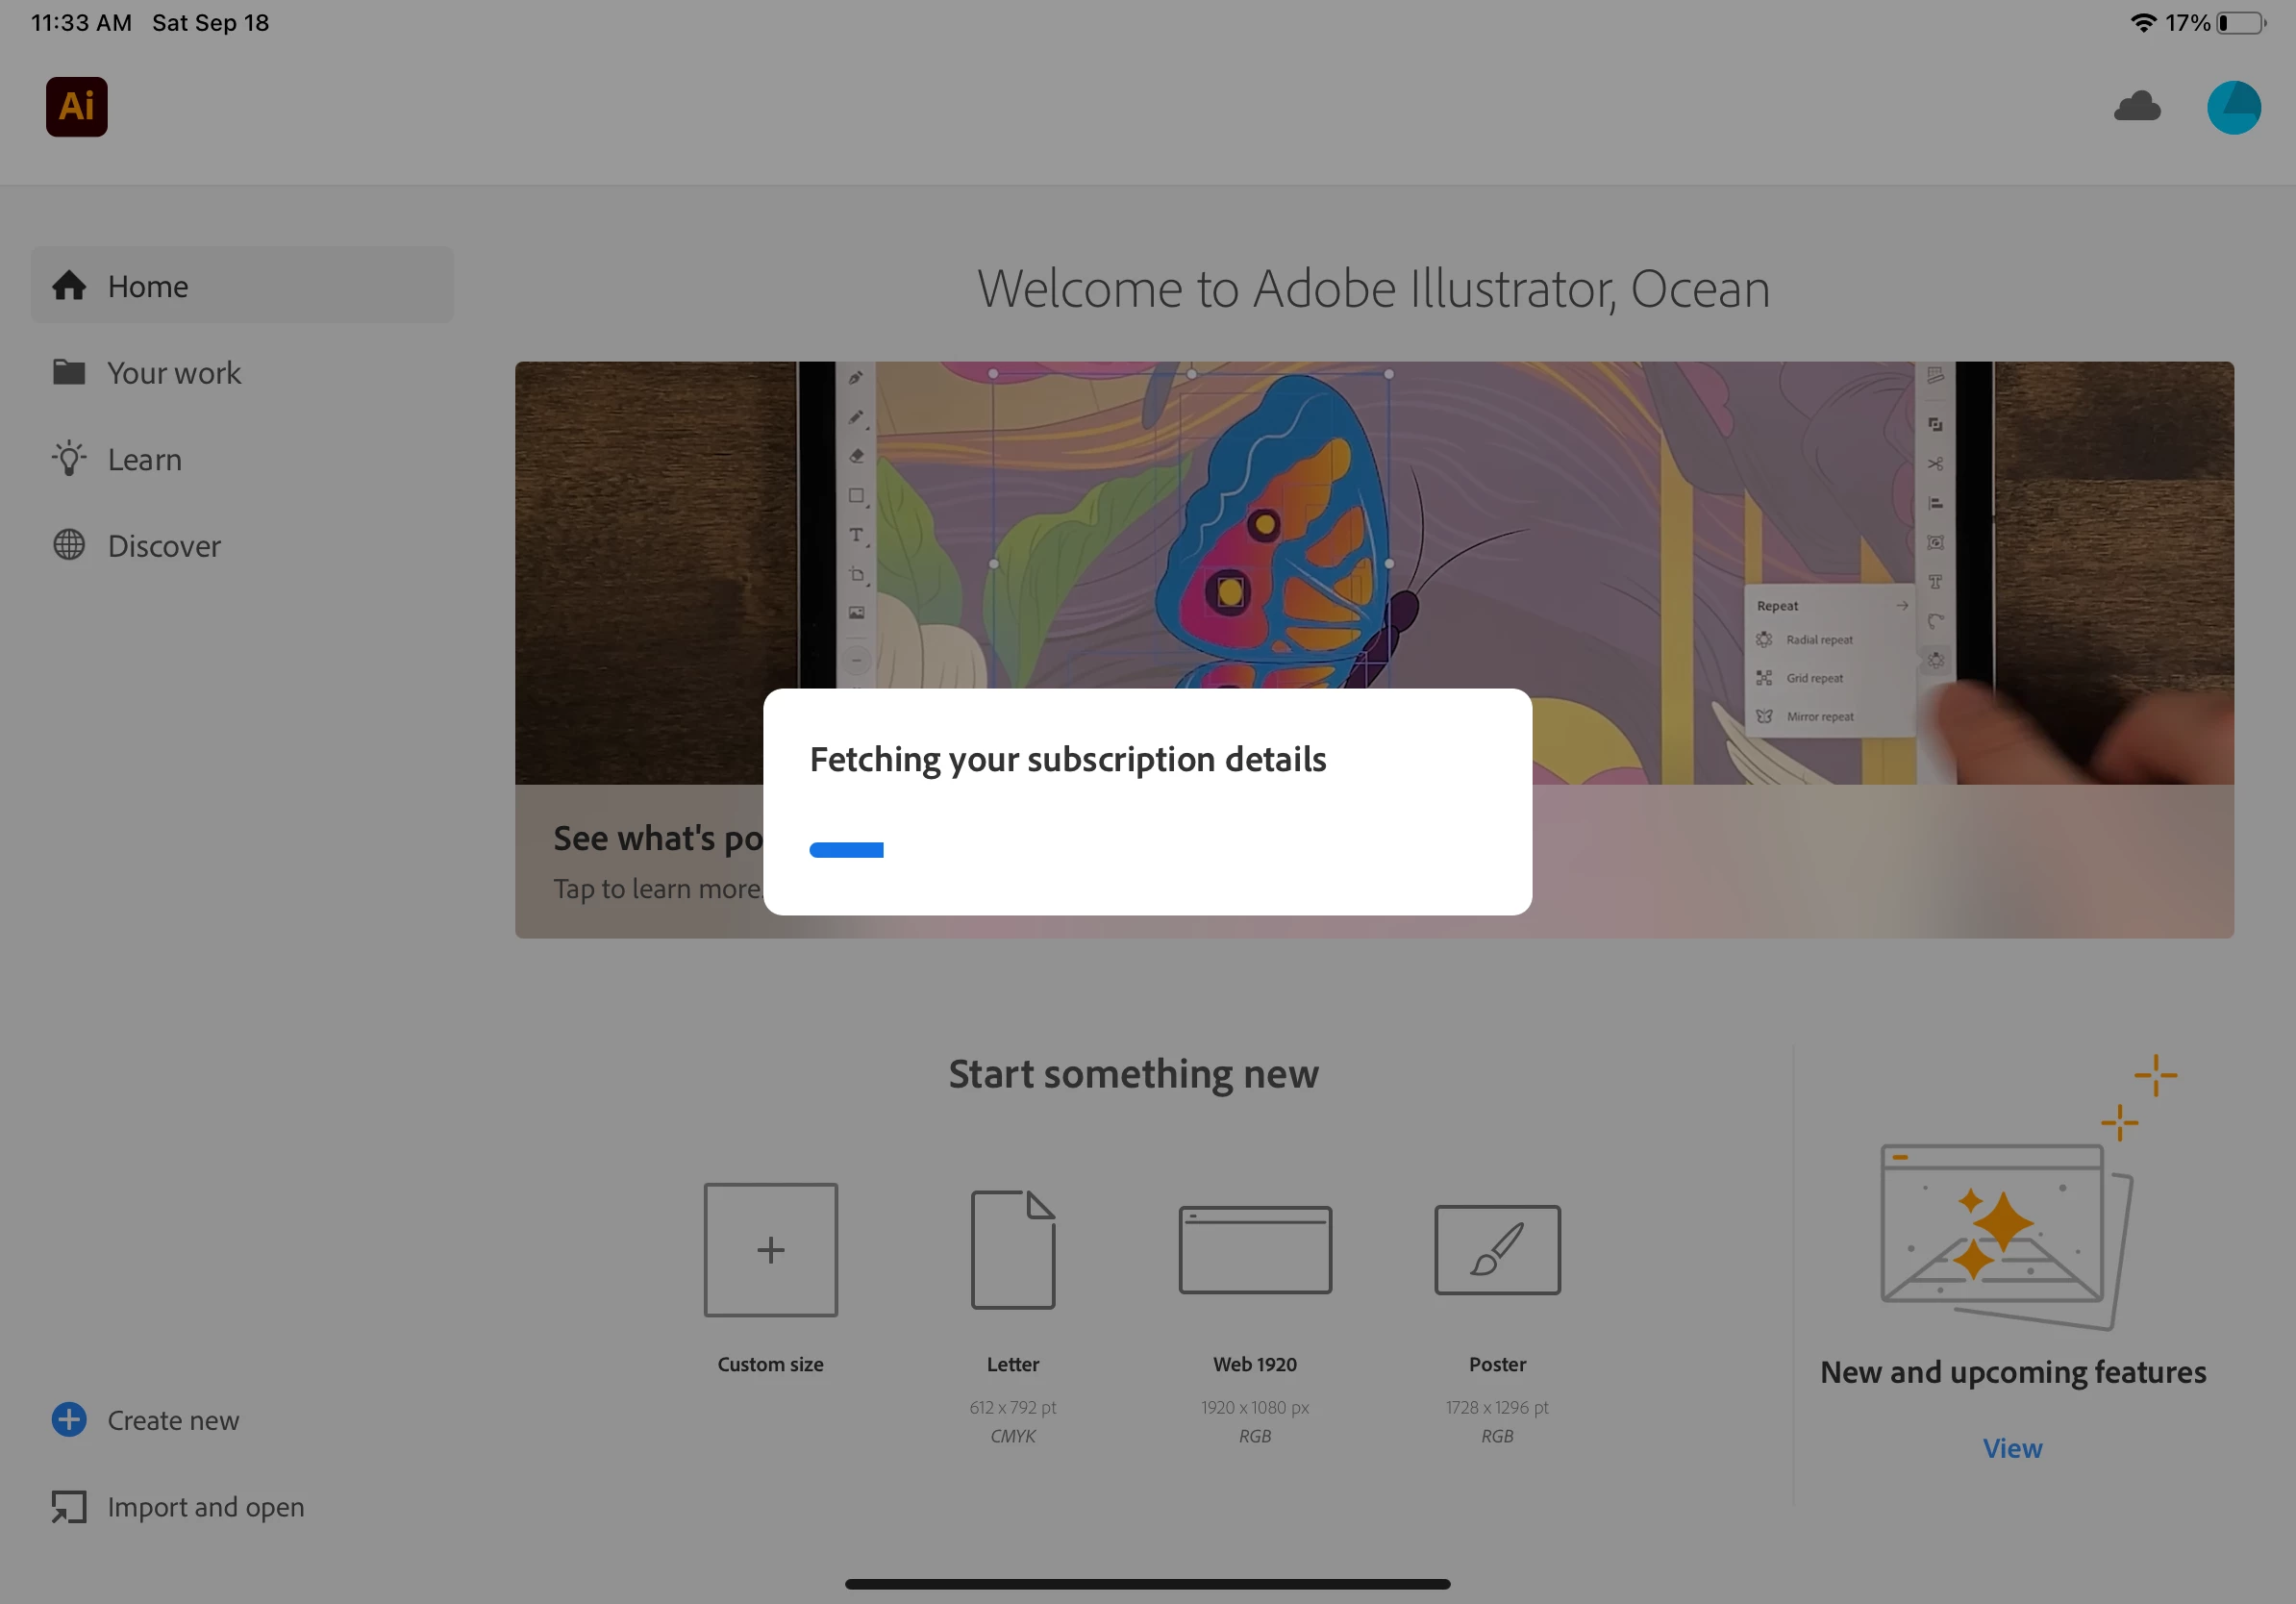Click the Import and open icon
This screenshot has width=2296, height=1604.
pos(69,1506)
